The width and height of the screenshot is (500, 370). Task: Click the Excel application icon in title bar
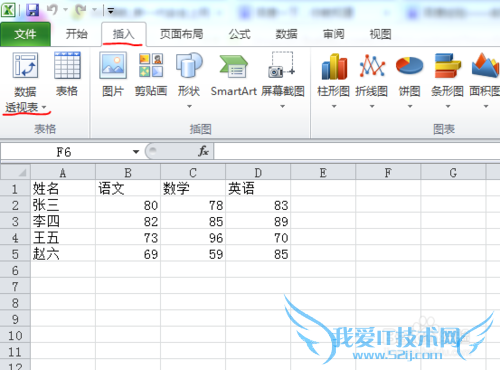click(x=8, y=10)
